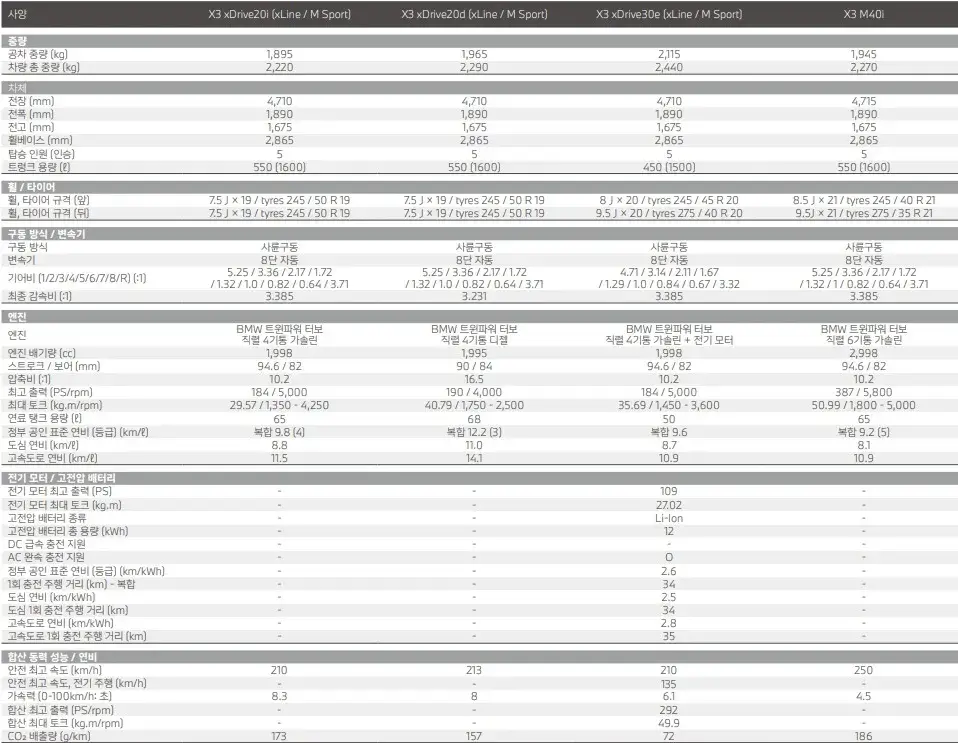Viewport: 958px width, 743px height.
Task: Click the 구동 방식 row label
Action: click(27, 247)
